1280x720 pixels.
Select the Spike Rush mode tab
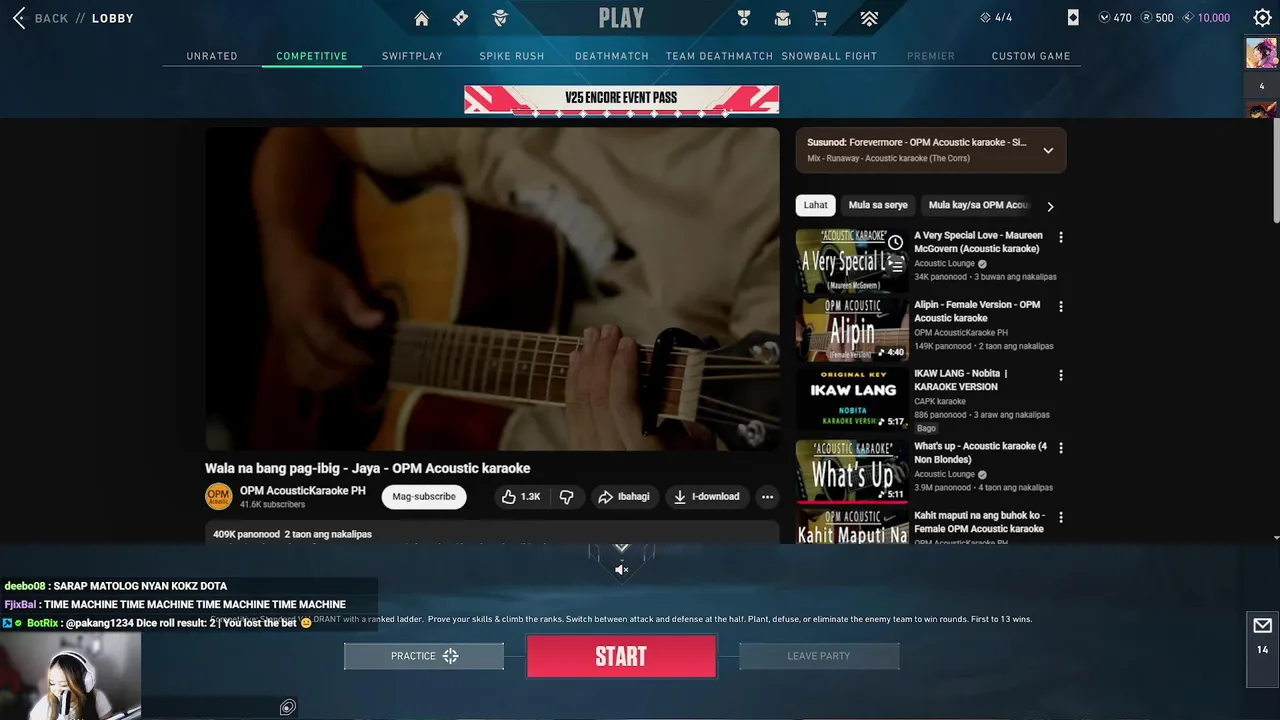tap(512, 56)
